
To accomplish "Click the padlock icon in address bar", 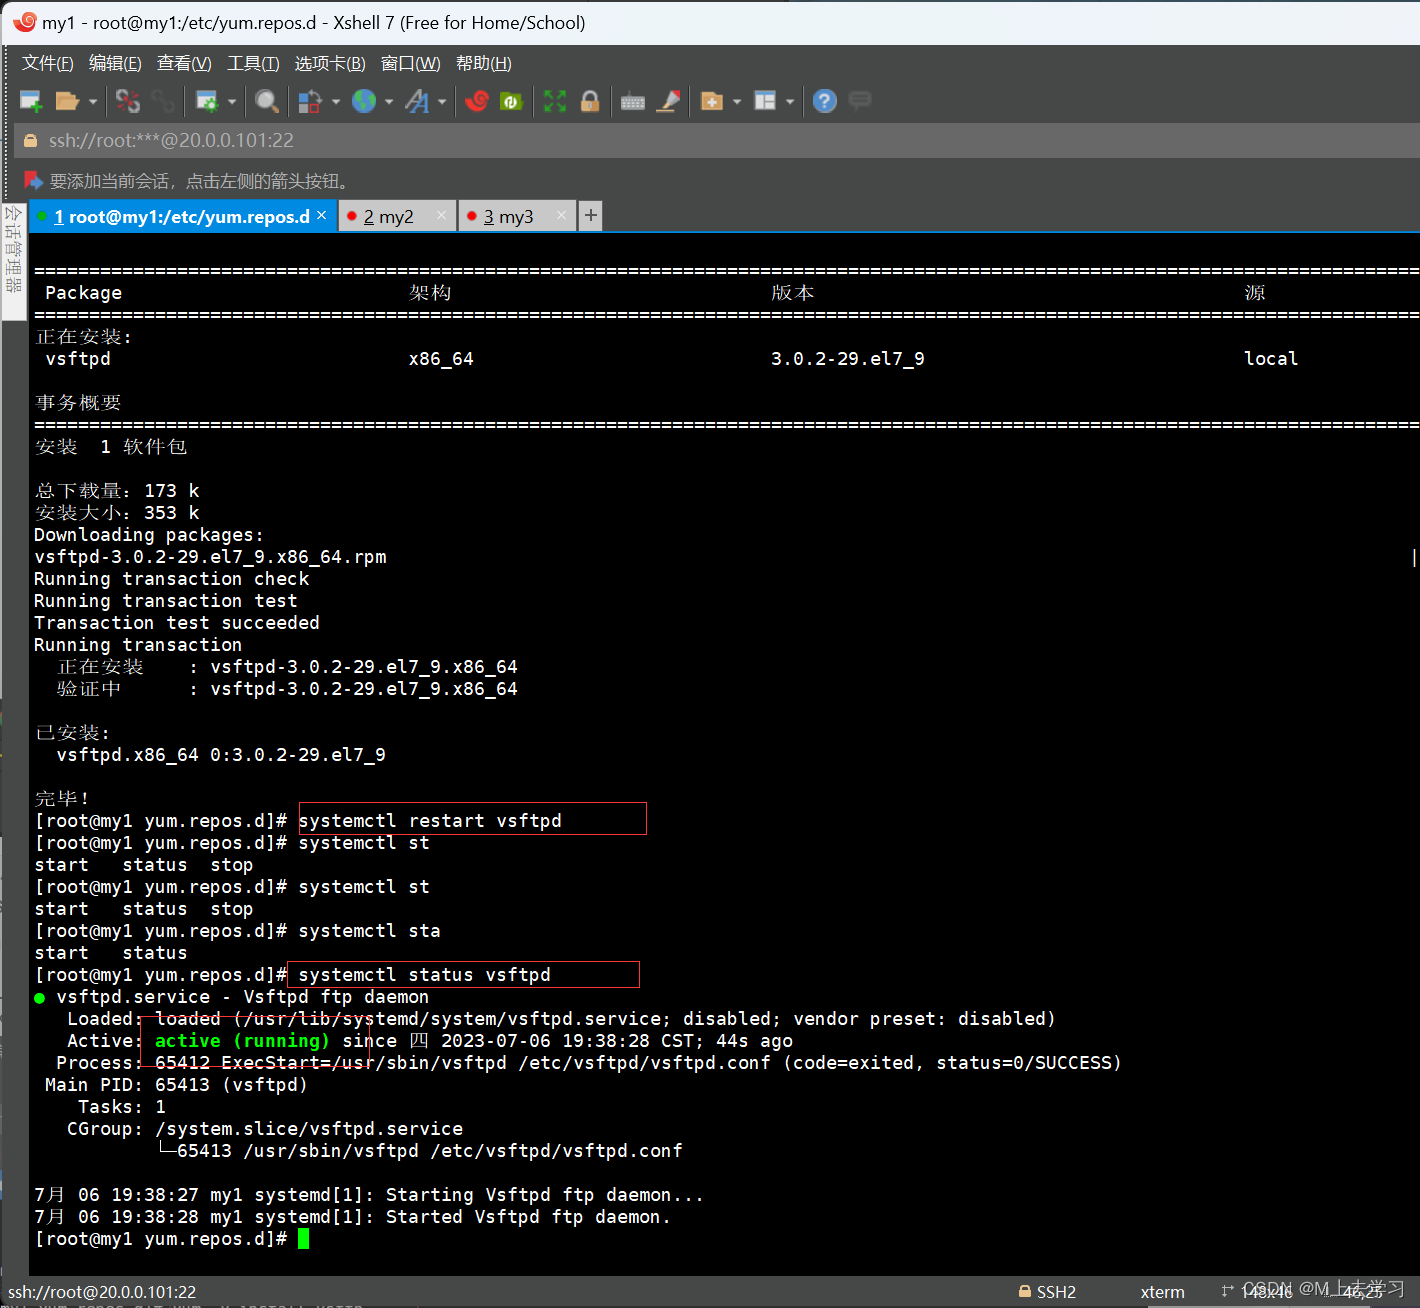I will (30, 141).
